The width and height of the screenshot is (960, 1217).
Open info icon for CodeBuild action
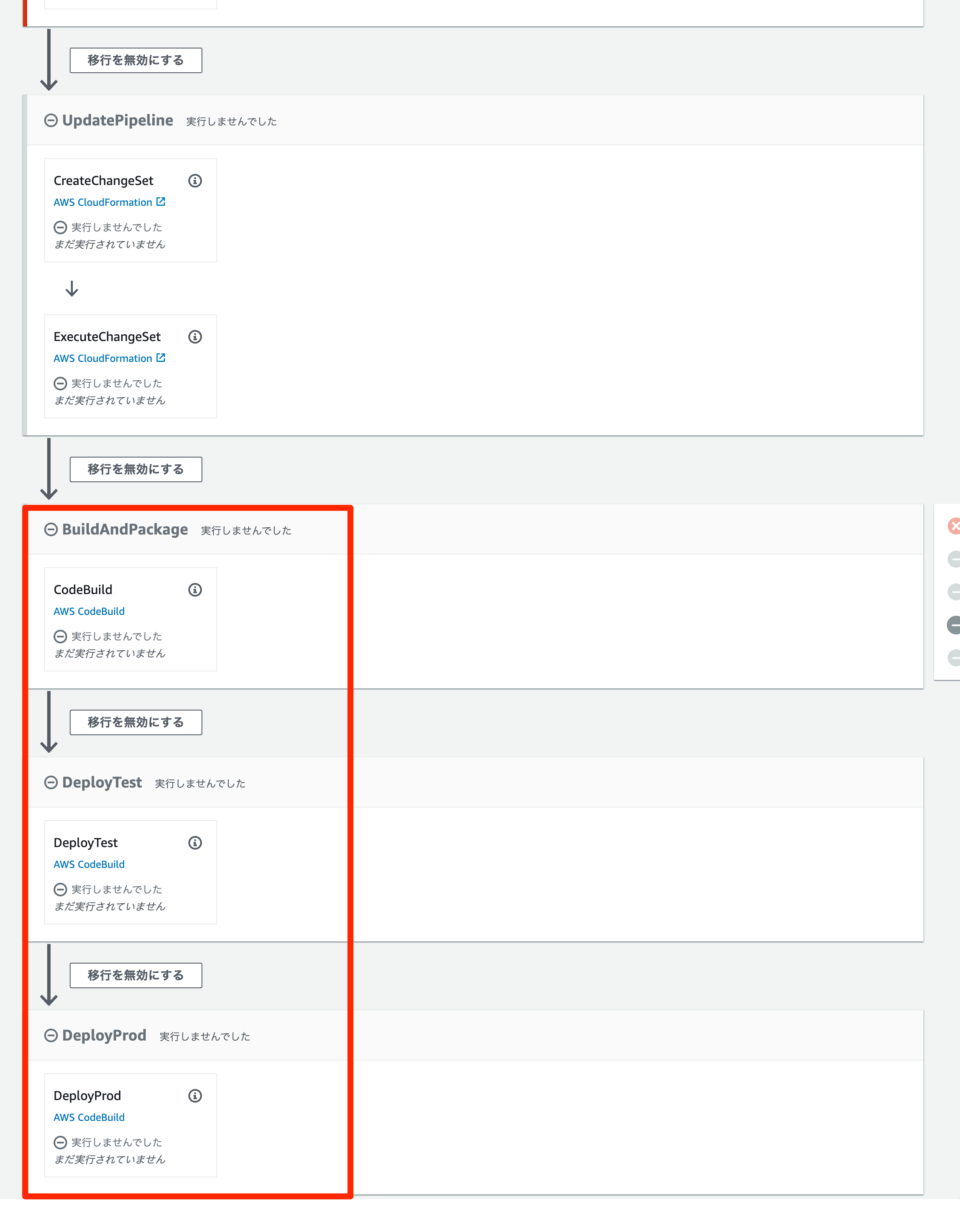coord(195,590)
